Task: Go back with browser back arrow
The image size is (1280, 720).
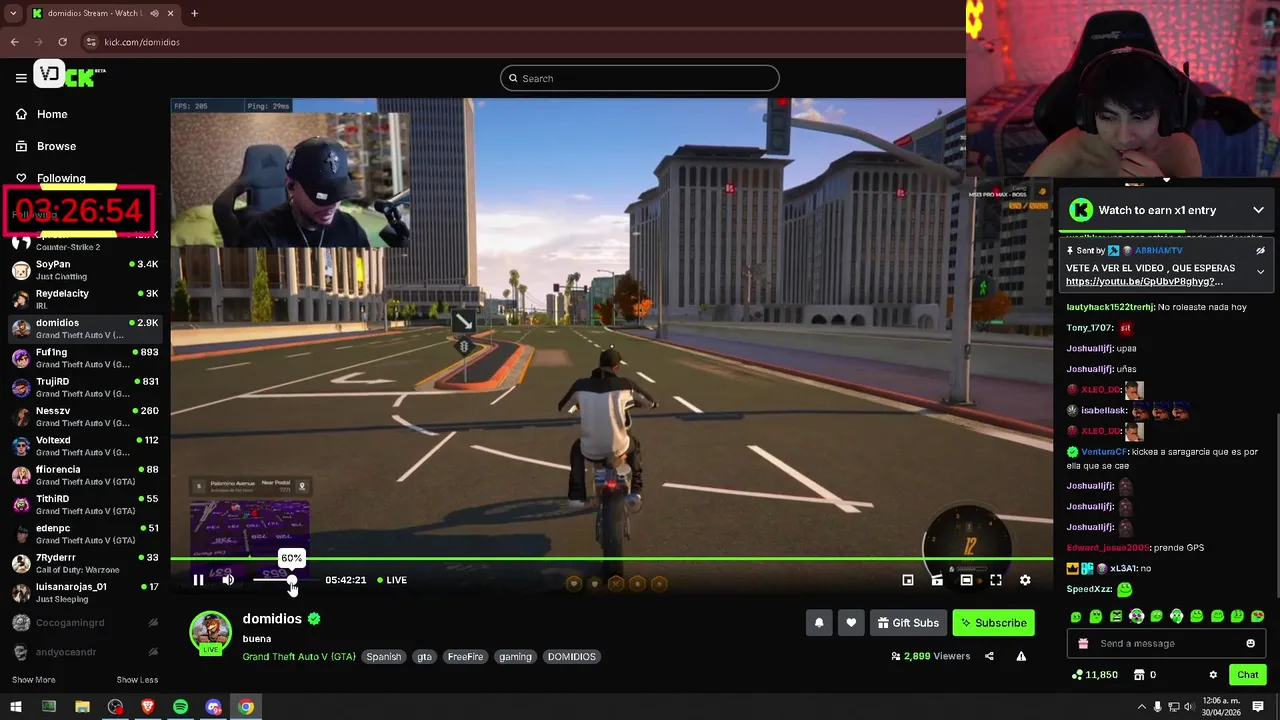Action: point(14,42)
